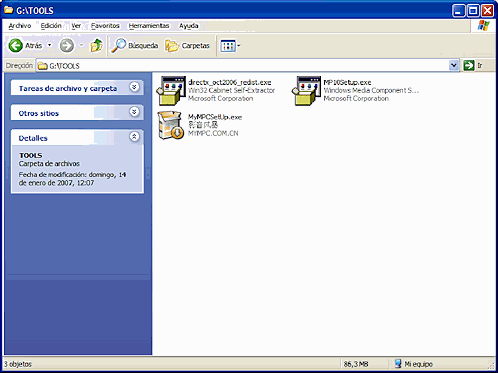Click the directx_oct2006_redist.exe file name

(x=230, y=82)
